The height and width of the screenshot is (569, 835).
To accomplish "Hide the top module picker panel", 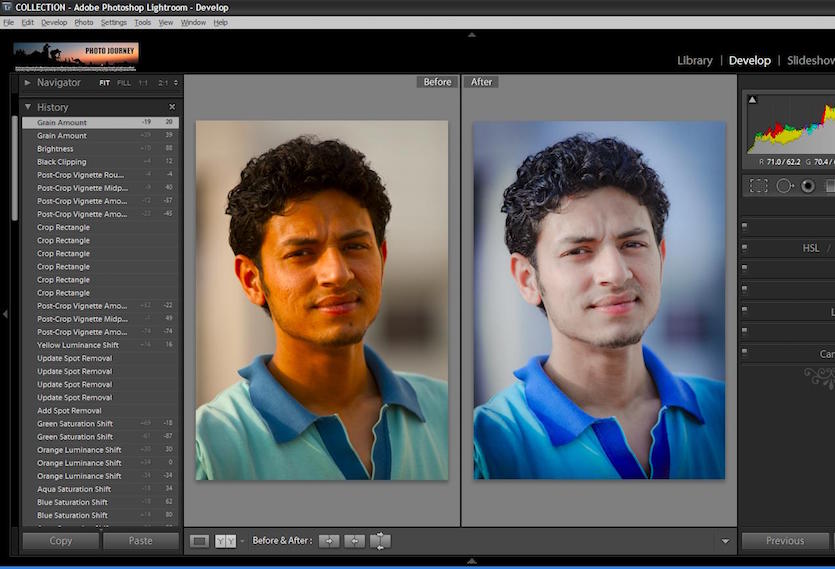I will [471, 35].
